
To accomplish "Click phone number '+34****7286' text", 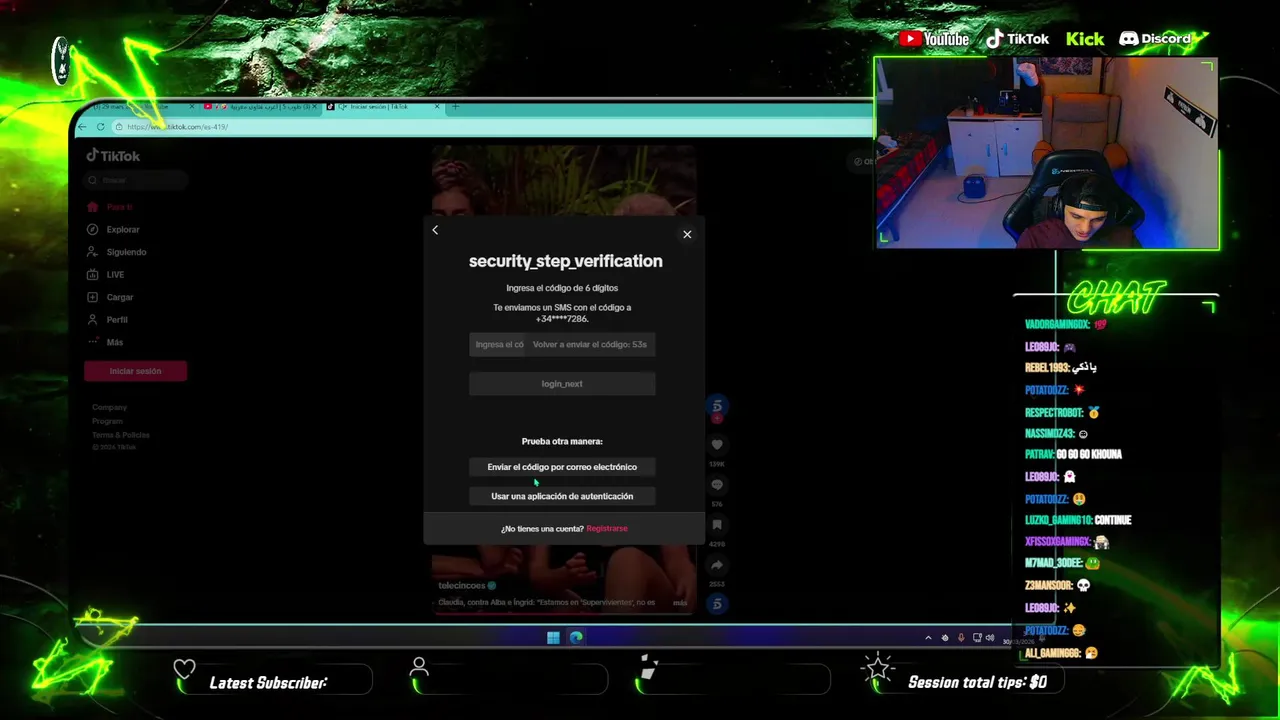I will [562, 319].
